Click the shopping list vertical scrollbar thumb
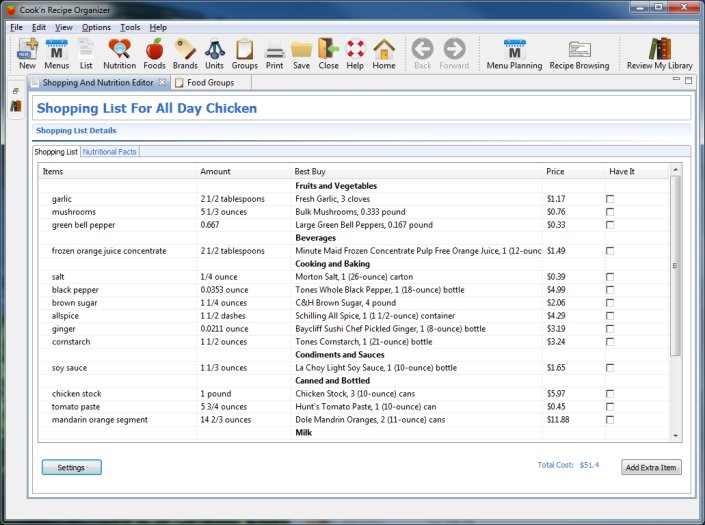The image size is (705, 525). [x=675, y=266]
